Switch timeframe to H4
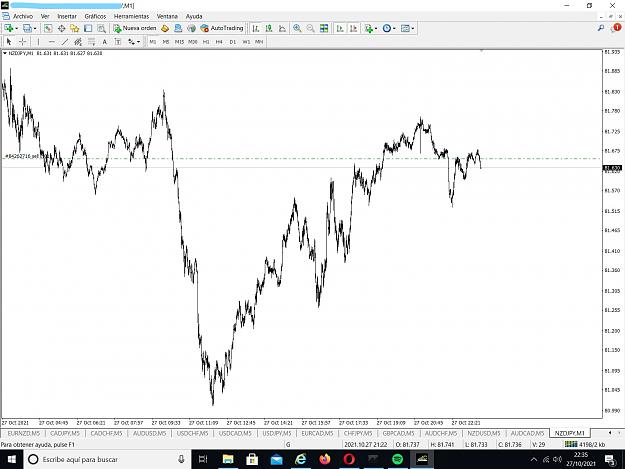The width and height of the screenshot is (625, 469). (x=219, y=42)
